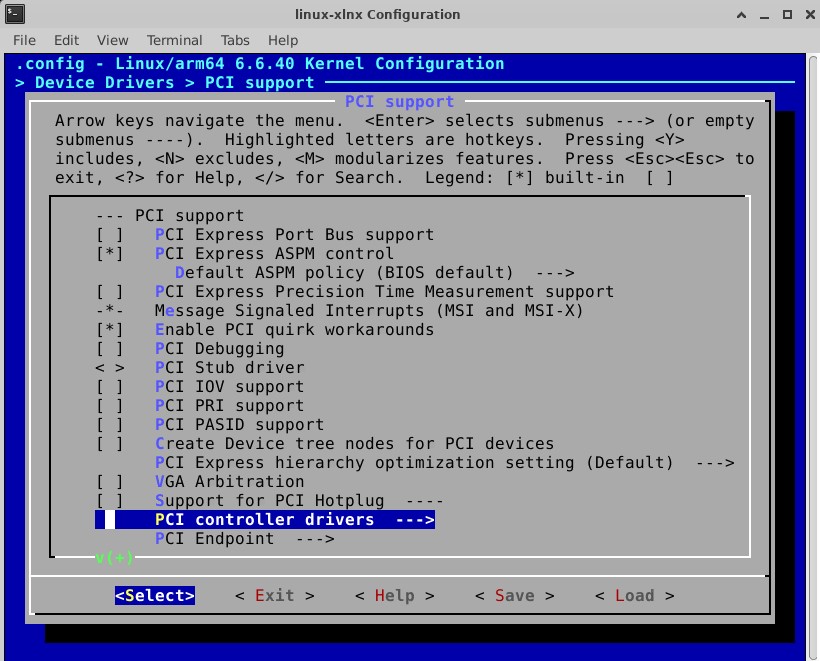Image resolution: width=820 pixels, height=661 pixels.
Task: Enable PCI IOV support
Action: tap(110, 387)
